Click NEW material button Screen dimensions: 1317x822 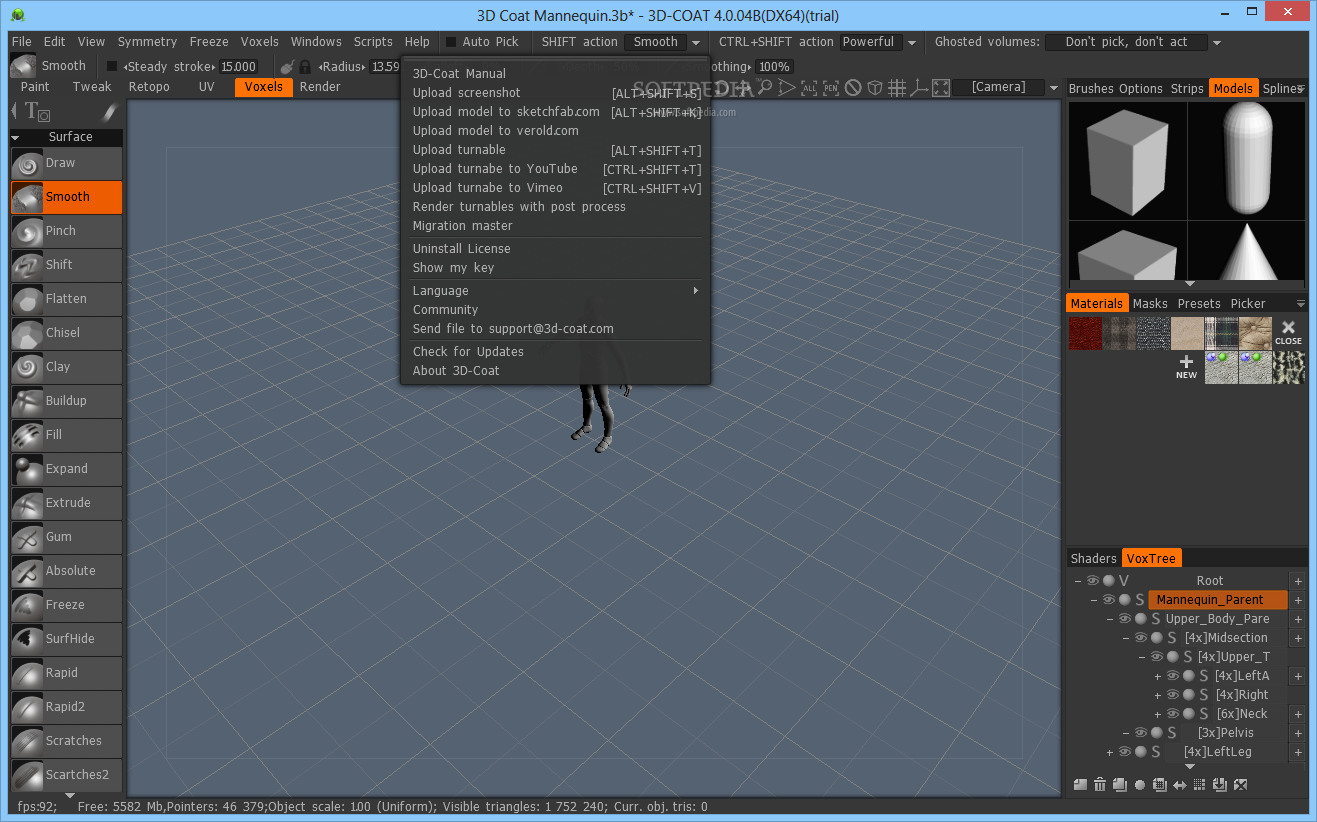(x=1186, y=367)
